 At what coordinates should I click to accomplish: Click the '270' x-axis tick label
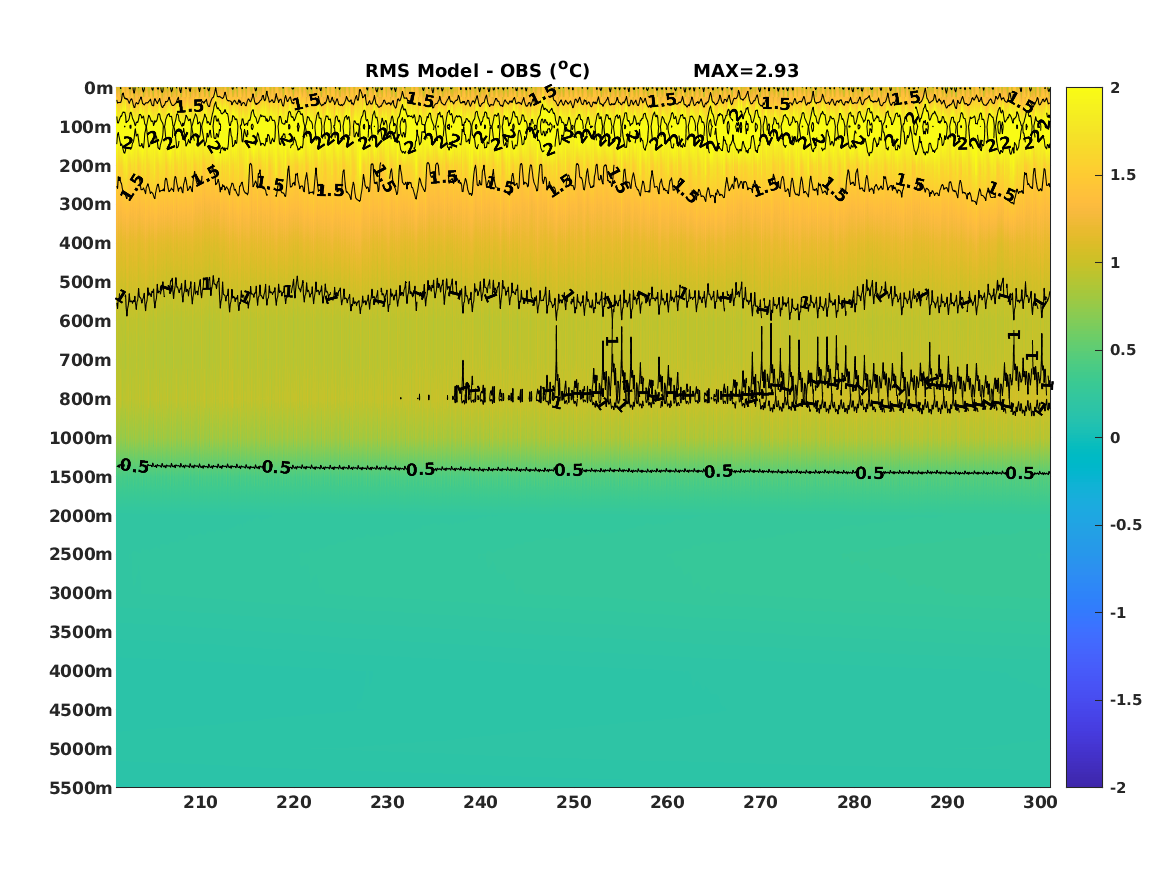pos(761,802)
